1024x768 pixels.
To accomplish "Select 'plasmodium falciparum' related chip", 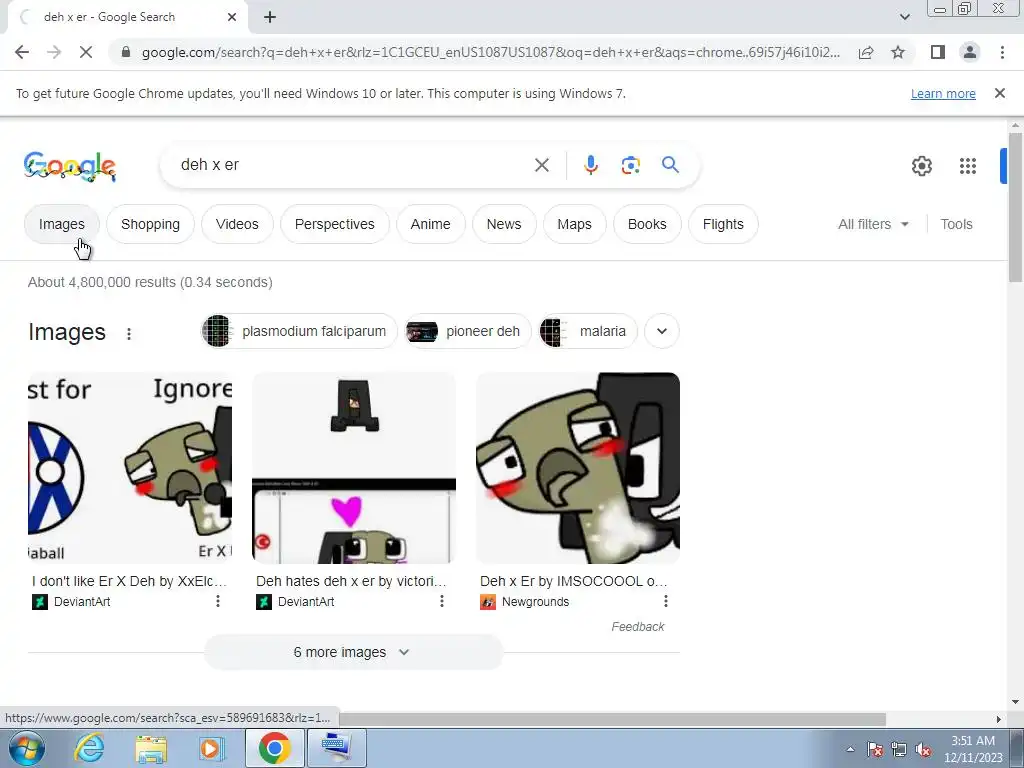I will [x=299, y=331].
